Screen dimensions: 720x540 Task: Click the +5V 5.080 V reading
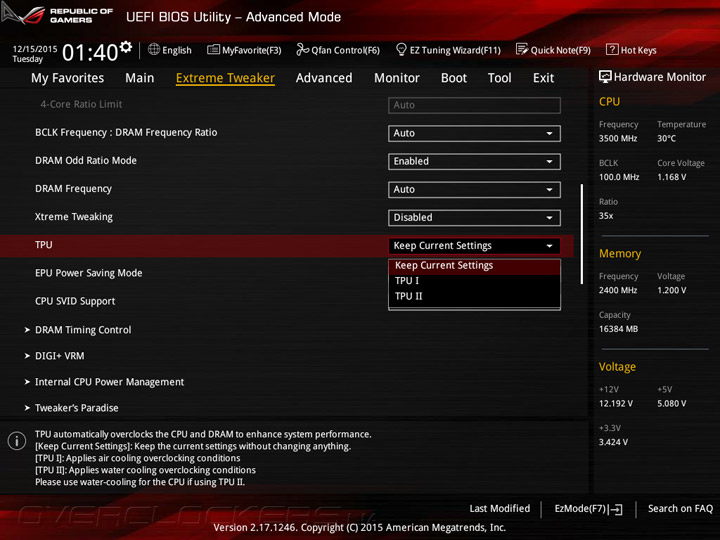click(671, 404)
